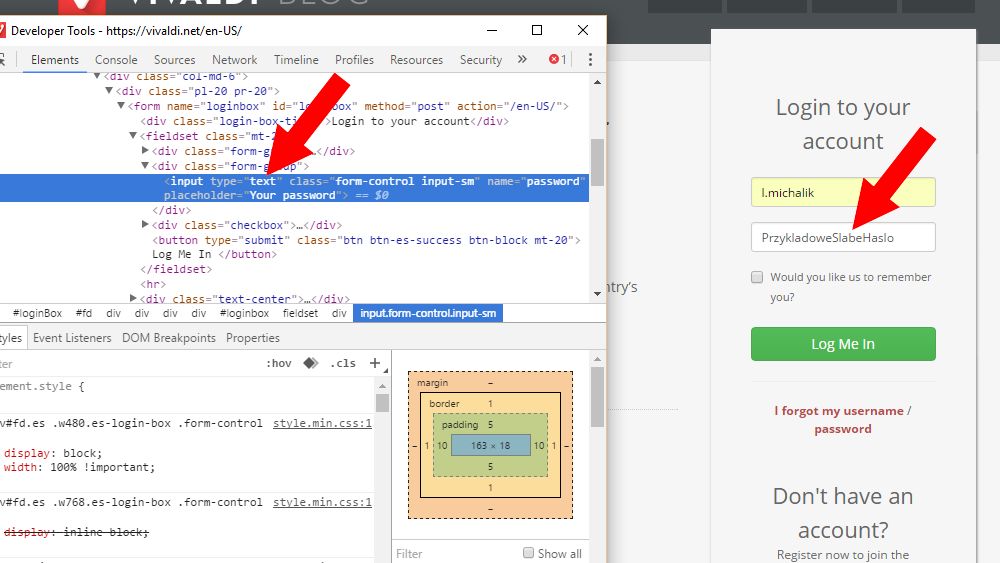
Task: Add new style rule plus icon
Action: coord(375,363)
